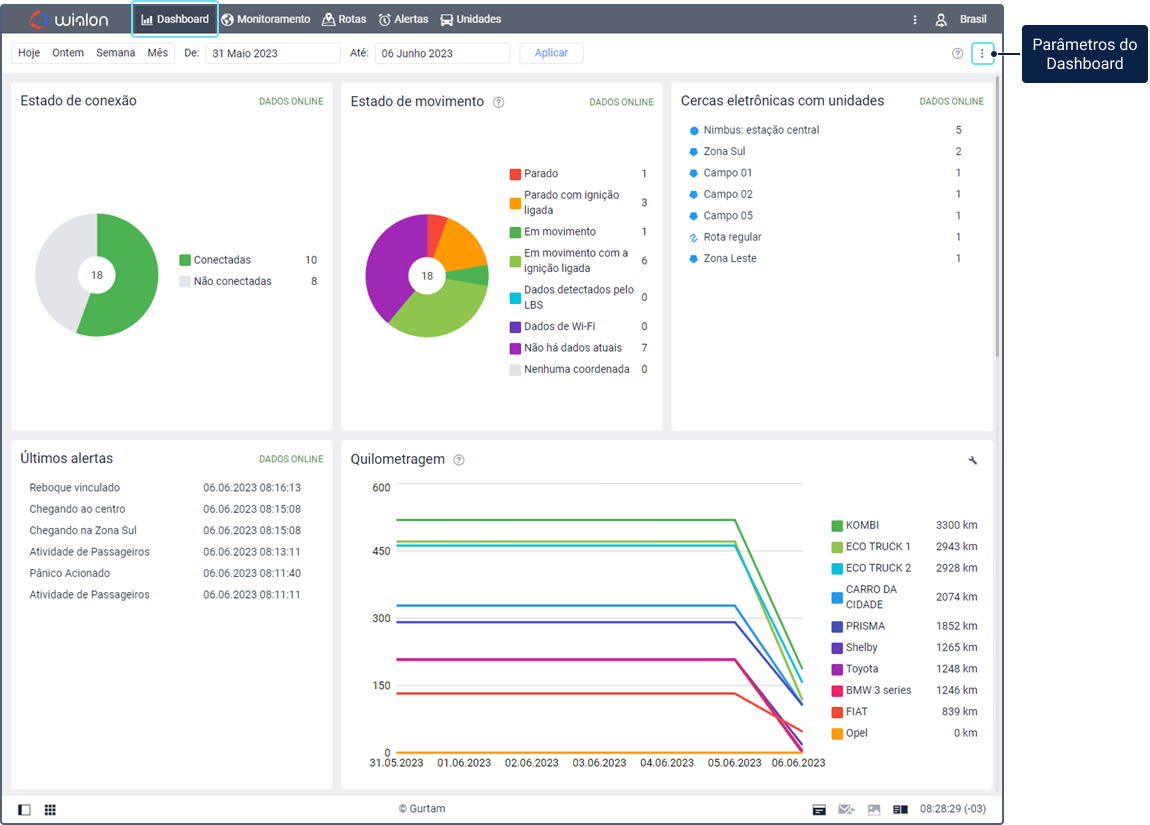Open the three-dot menu in top navigation bar
Screen dimensions: 1150x825
(x=914, y=19)
